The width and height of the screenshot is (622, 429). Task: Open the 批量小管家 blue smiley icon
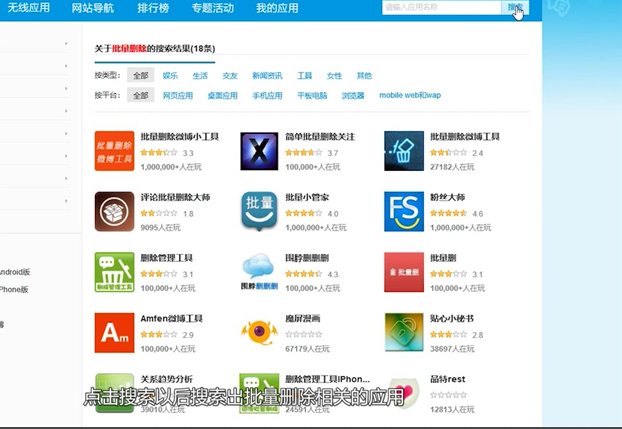pyautogui.click(x=259, y=211)
